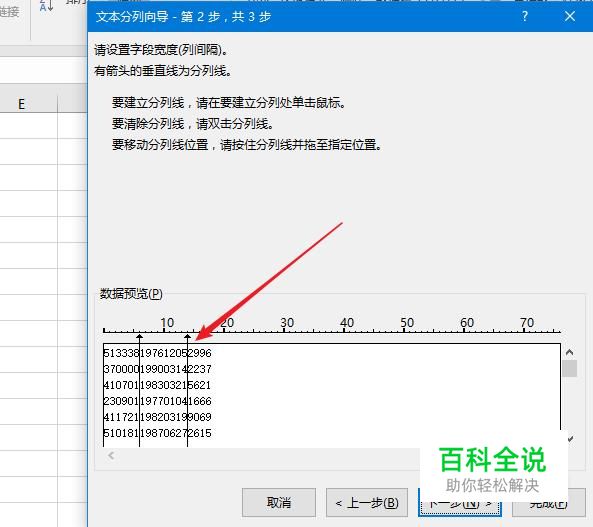Click ruler mark 40 in data preview

[x=347, y=323]
